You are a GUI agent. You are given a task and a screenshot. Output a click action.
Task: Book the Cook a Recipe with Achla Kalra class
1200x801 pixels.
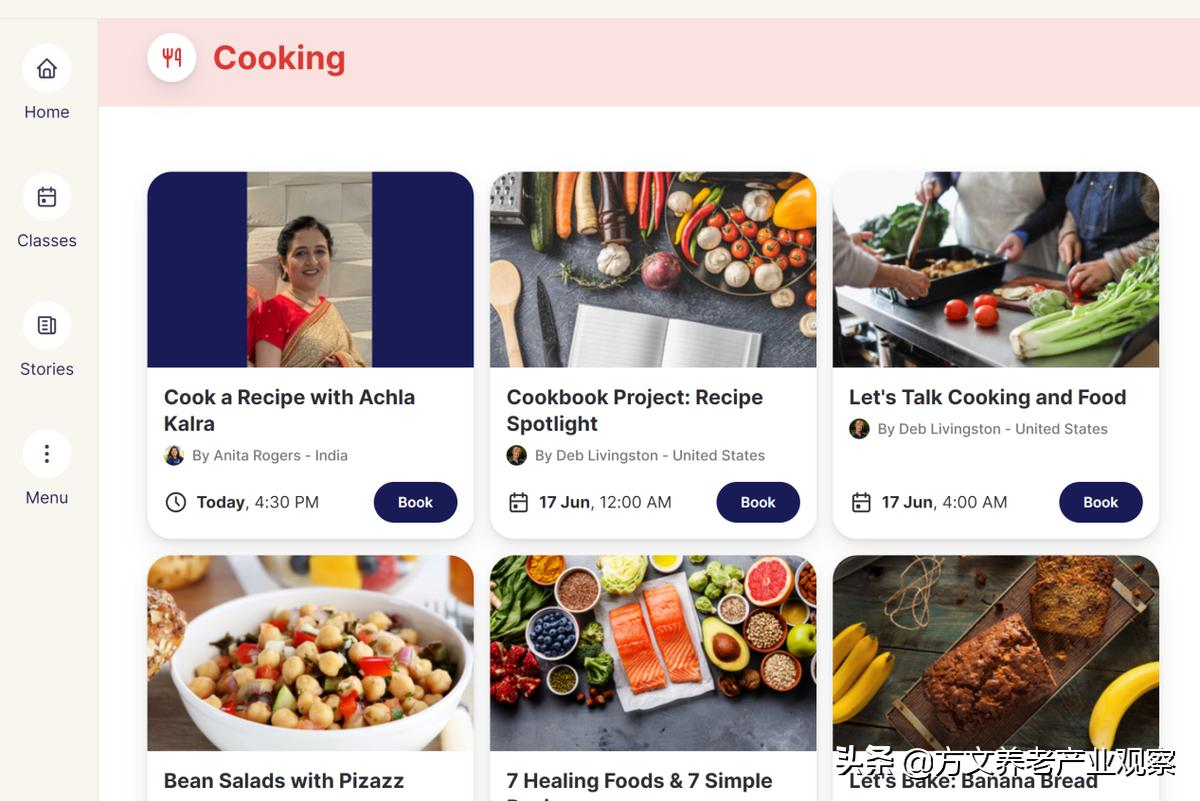pos(415,502)
